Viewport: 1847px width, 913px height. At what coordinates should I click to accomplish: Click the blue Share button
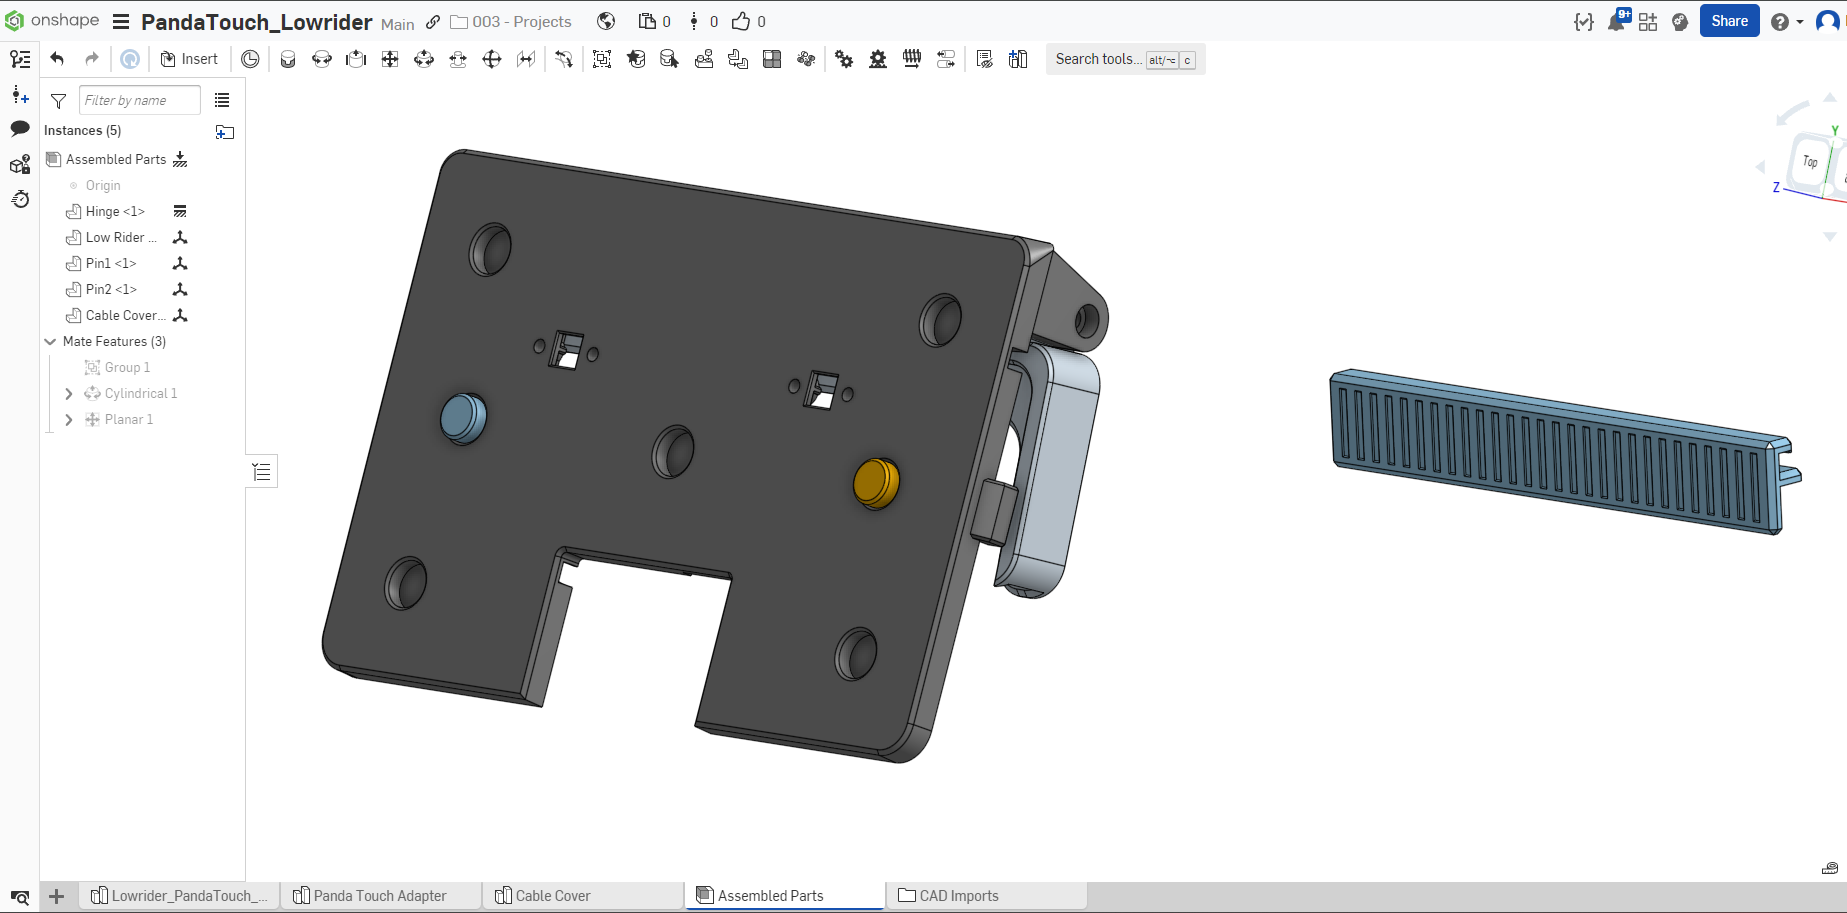pyautogui.click(x=1729, y=21)
